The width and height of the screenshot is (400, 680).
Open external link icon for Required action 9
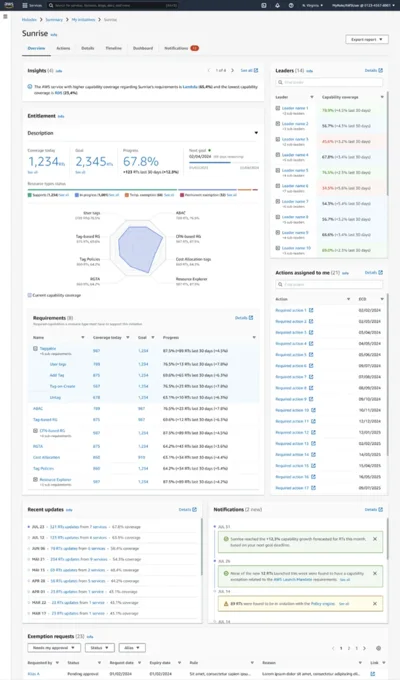tap(311, 399)
